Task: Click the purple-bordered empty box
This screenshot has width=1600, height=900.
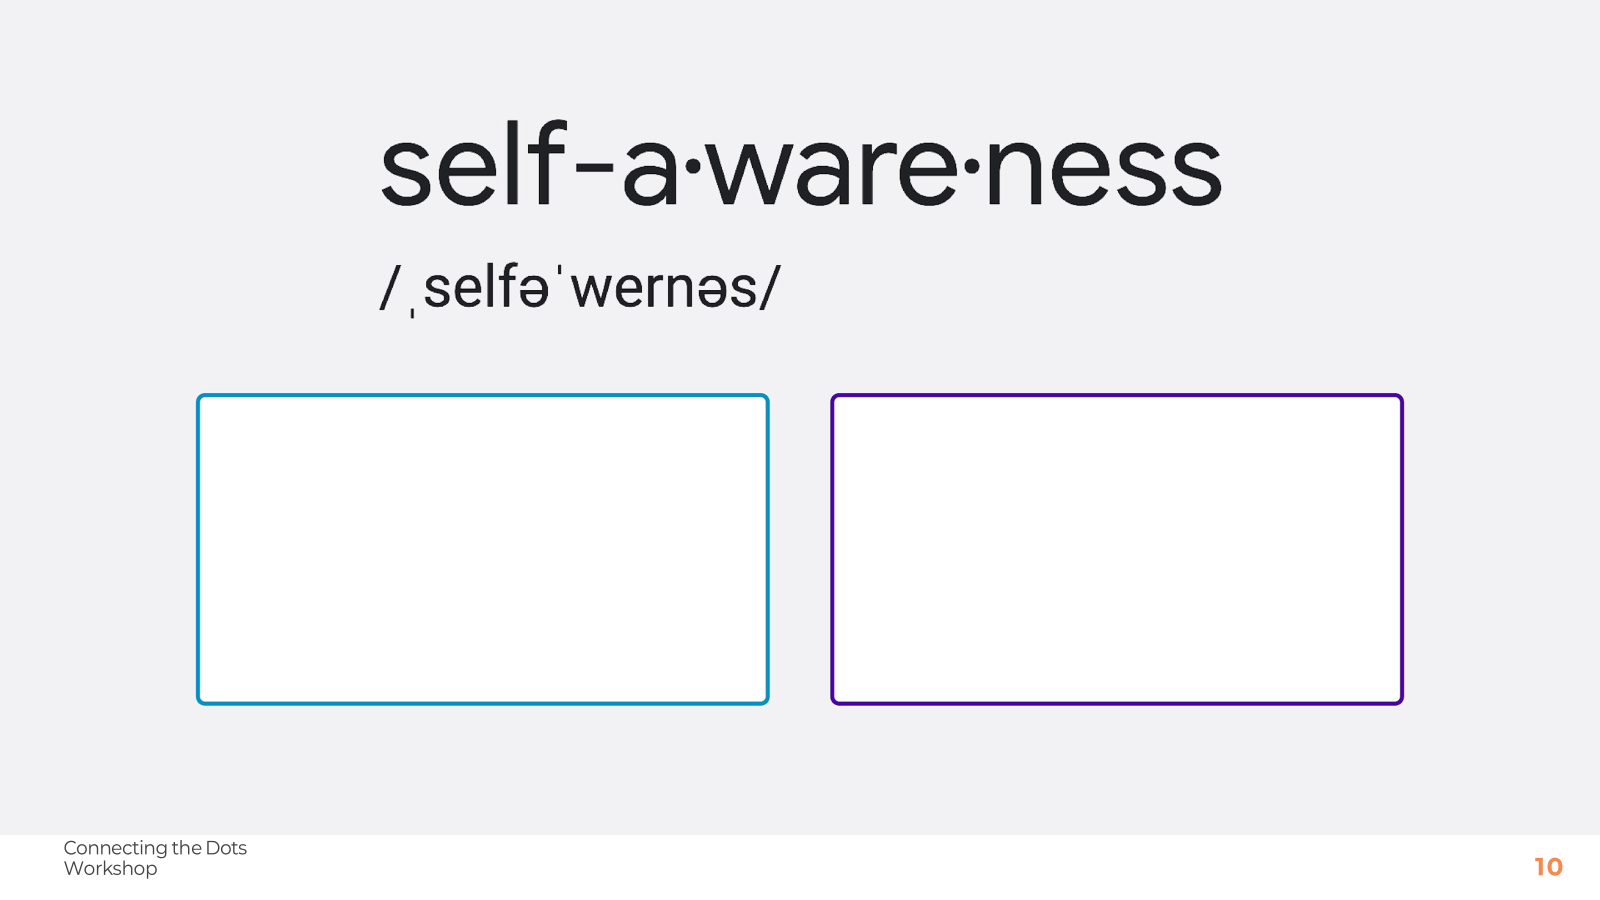Action: 1116,549
